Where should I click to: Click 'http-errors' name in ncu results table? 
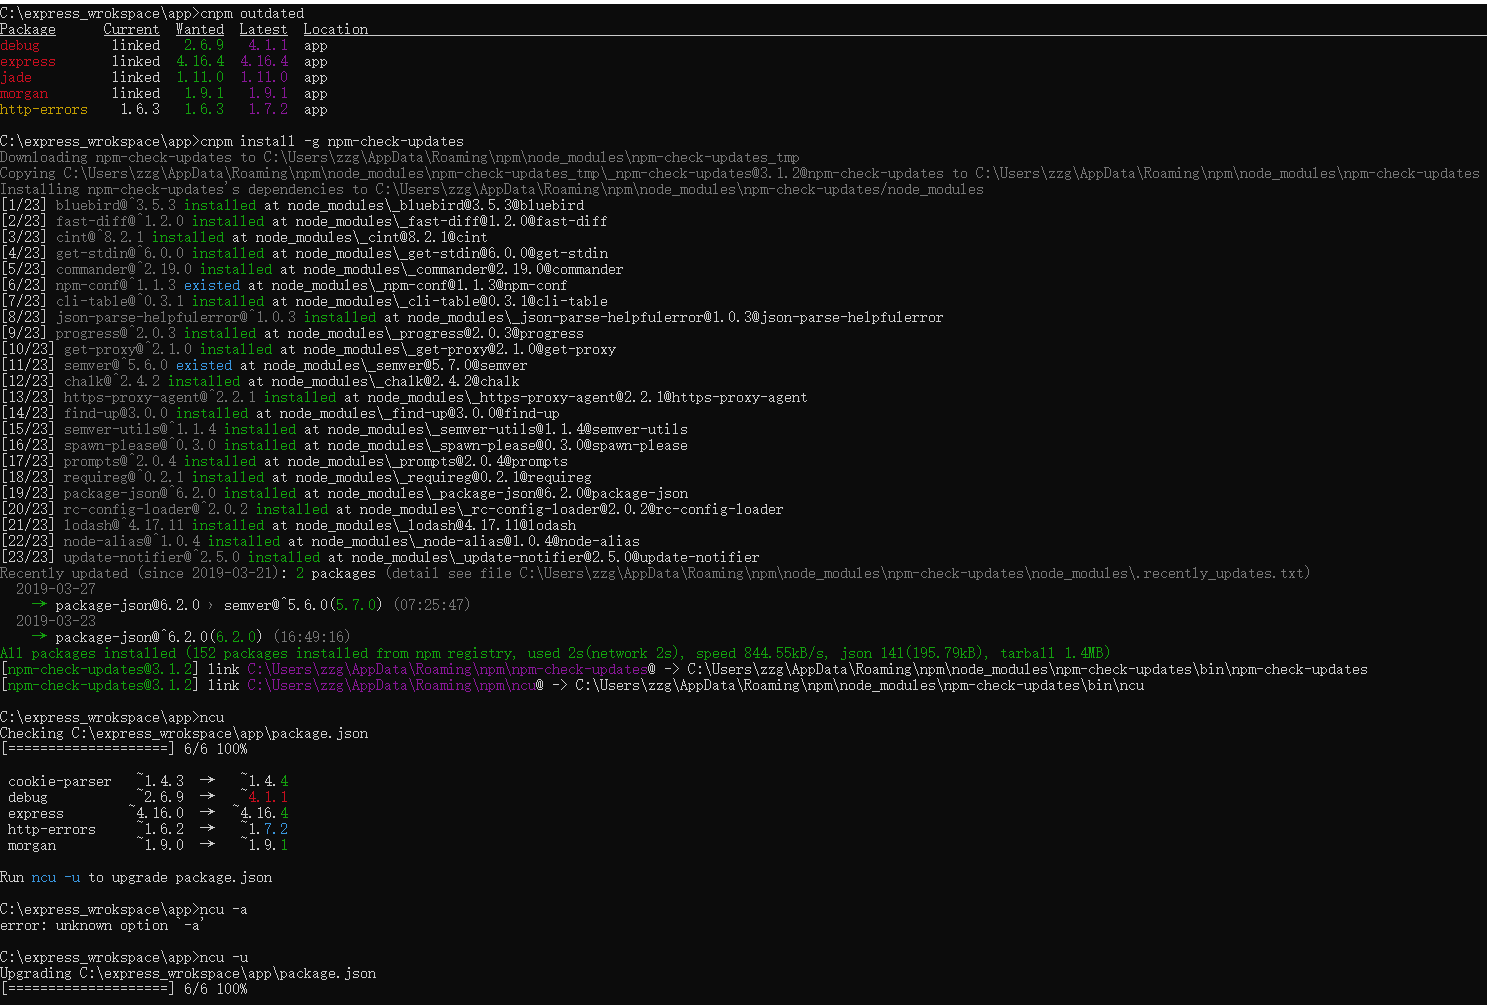click(52, 829)
